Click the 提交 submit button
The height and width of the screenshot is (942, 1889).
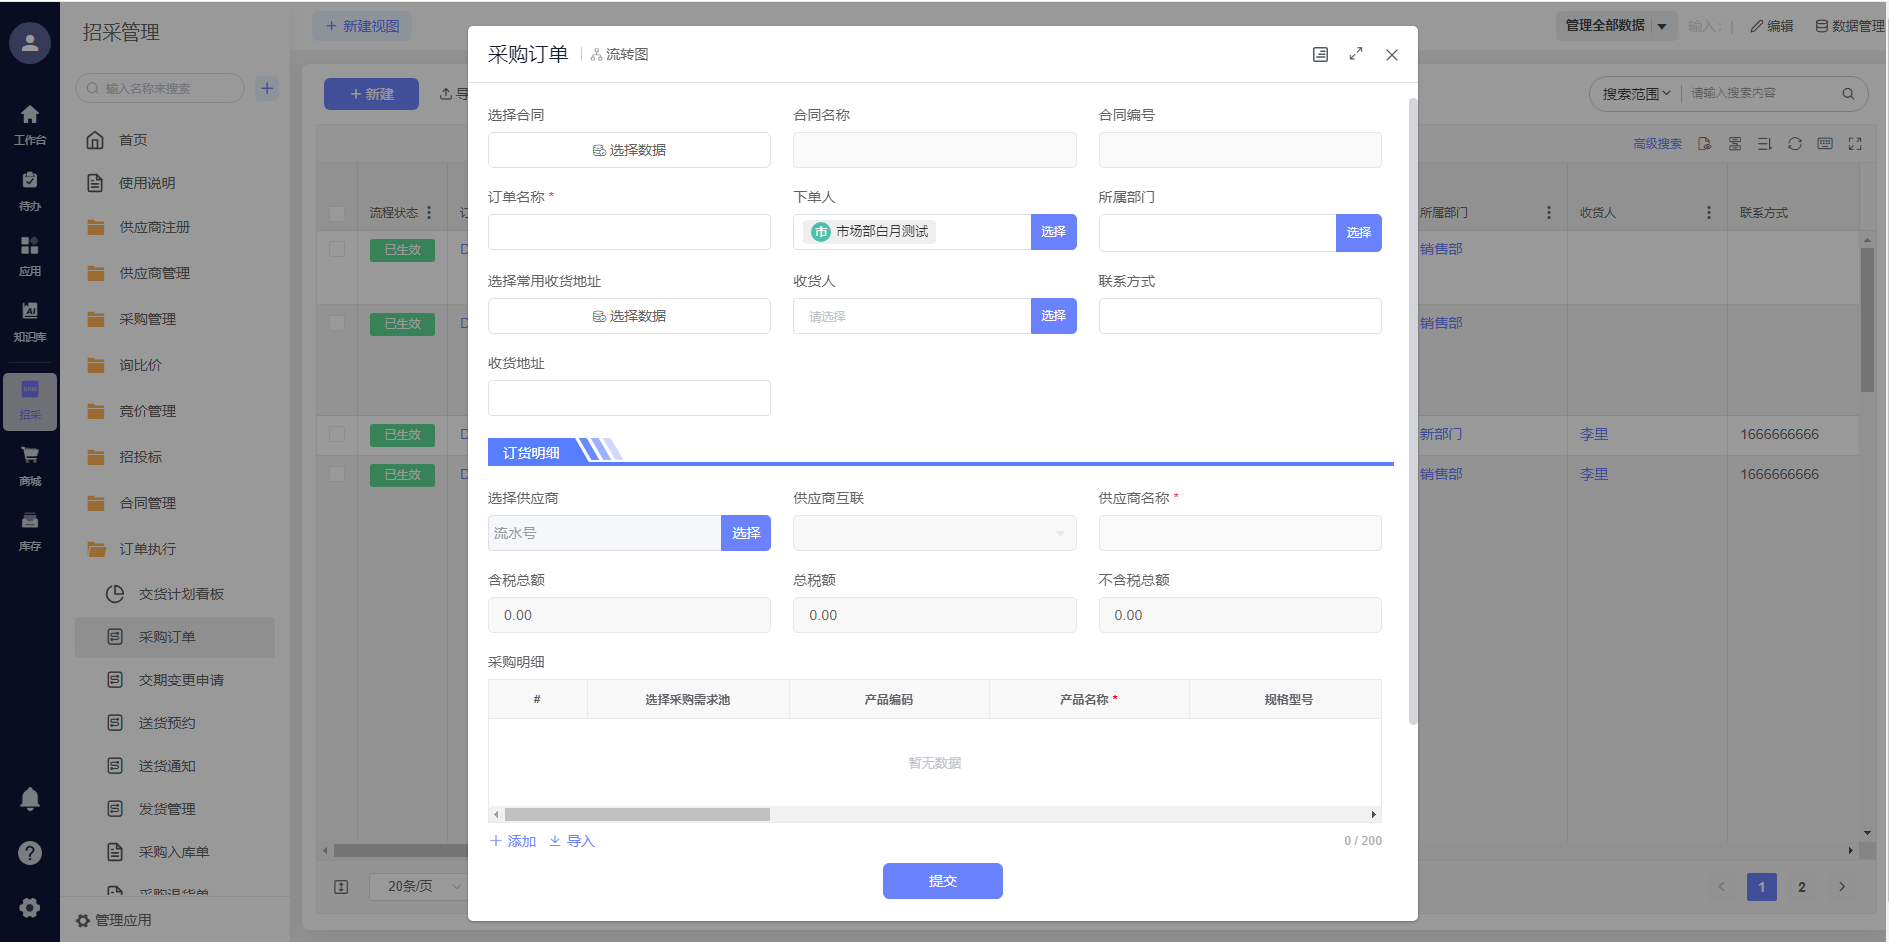(x=942, y=881)
